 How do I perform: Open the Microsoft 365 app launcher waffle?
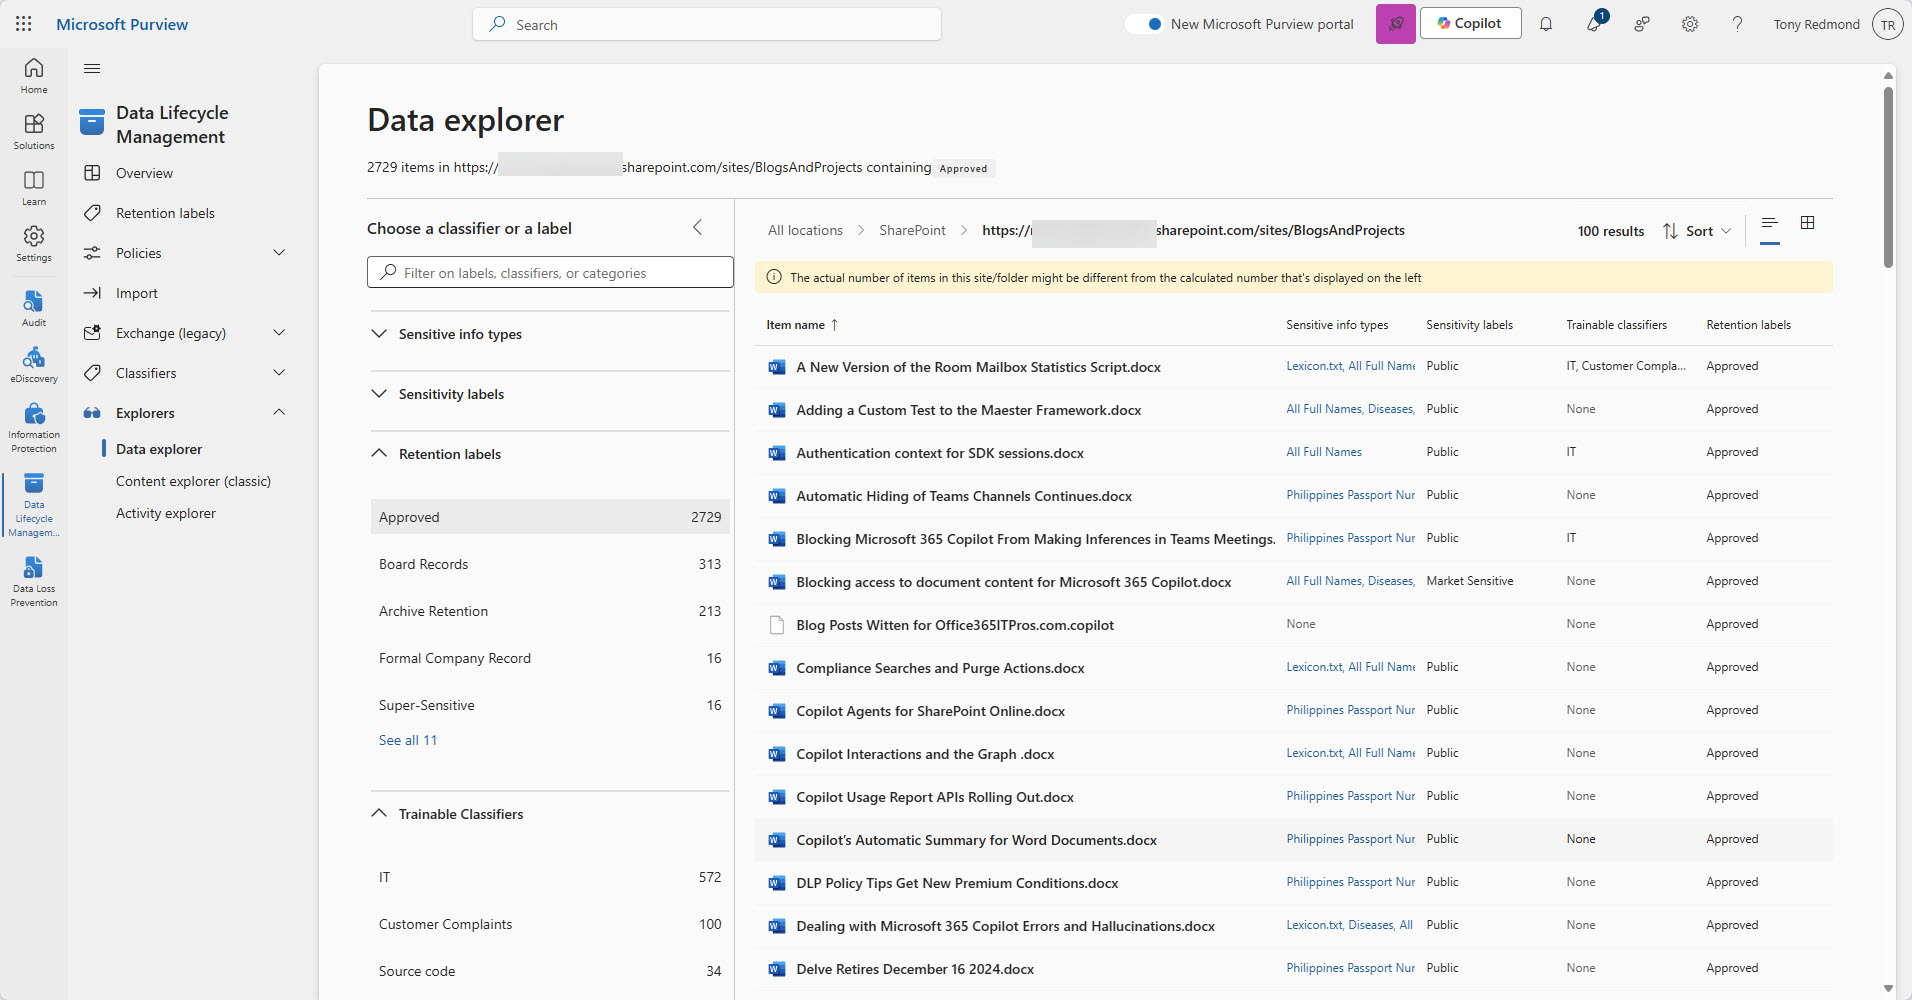(x=23, y=23)
